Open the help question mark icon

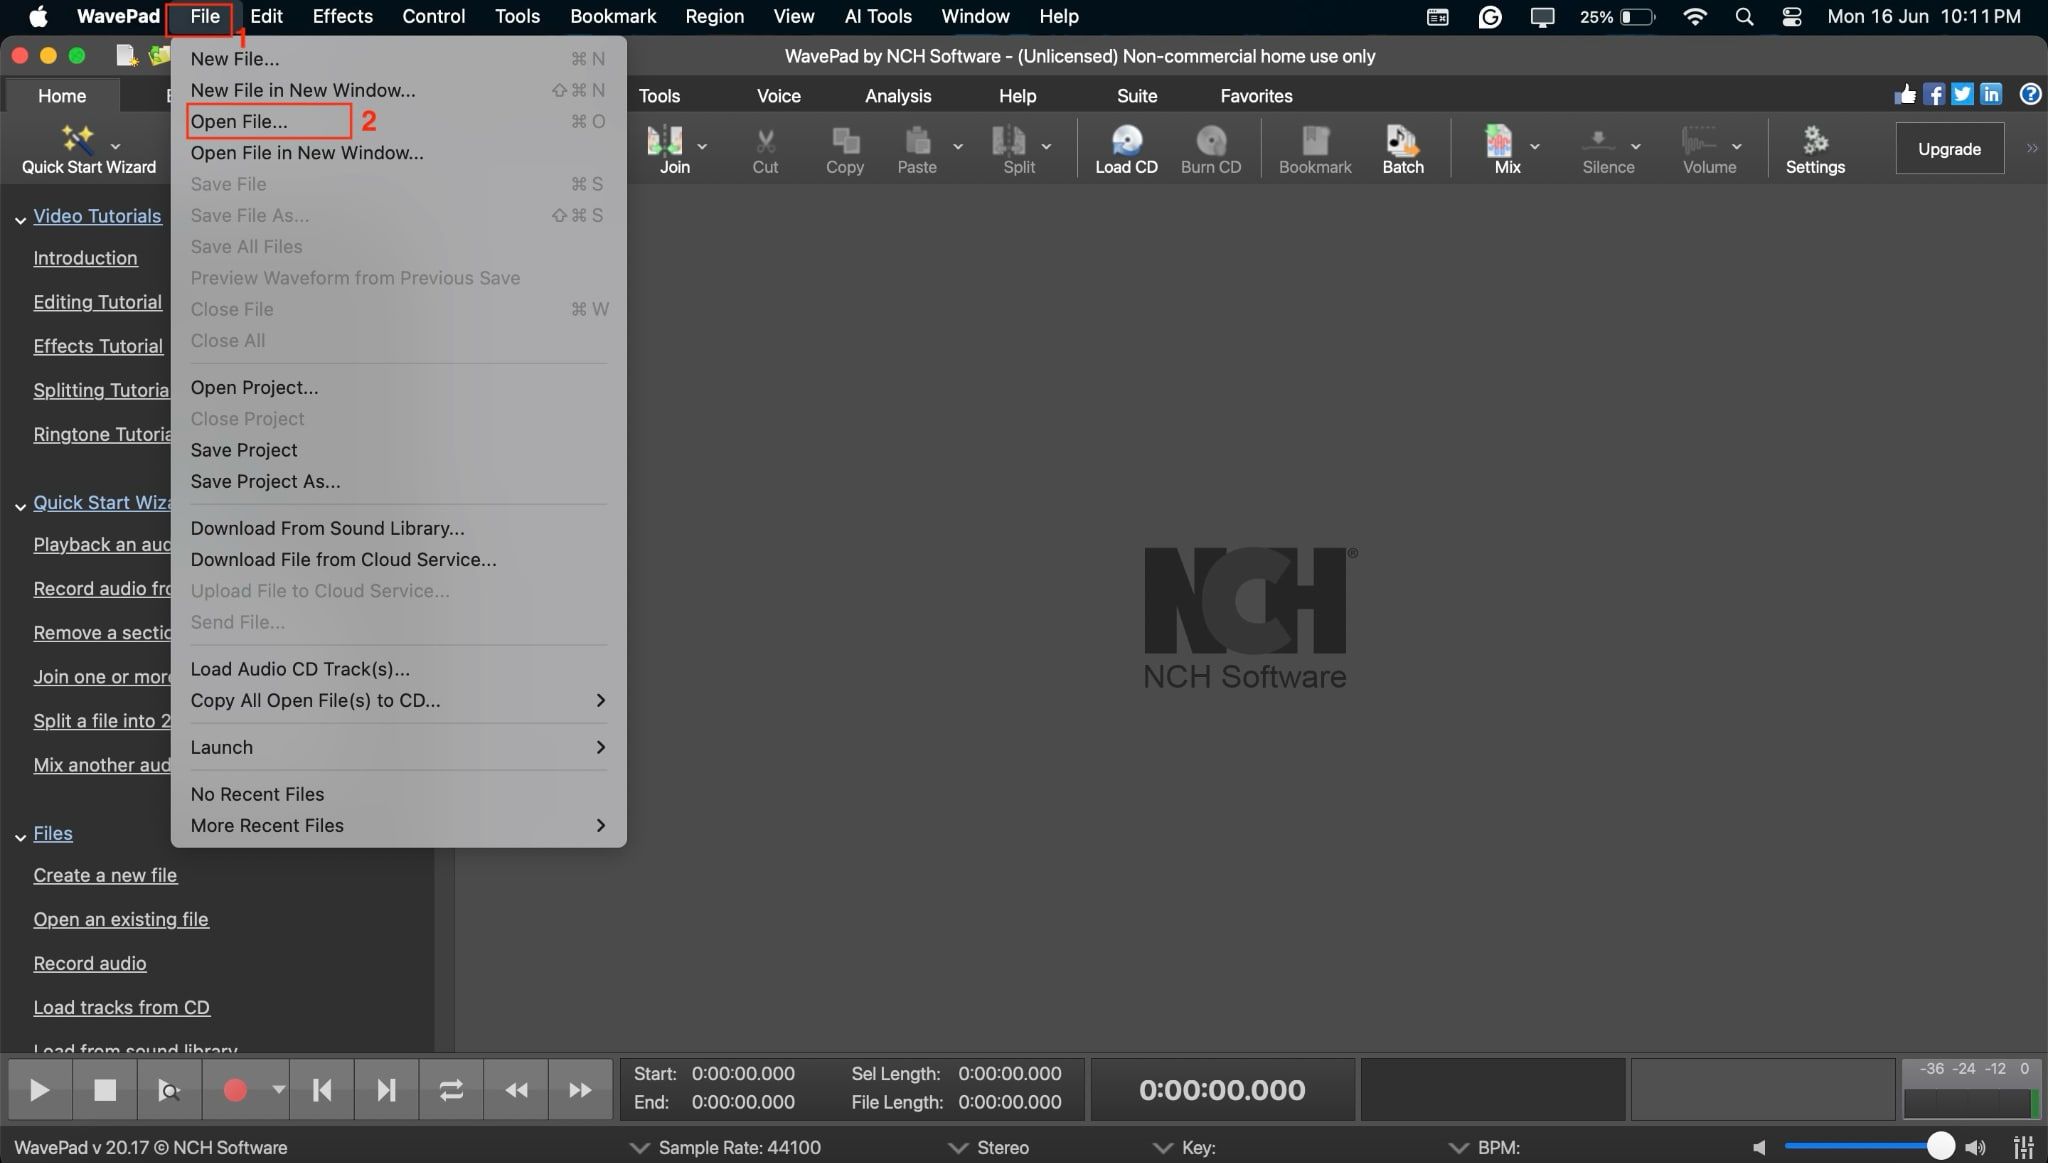pos(2030,94)
